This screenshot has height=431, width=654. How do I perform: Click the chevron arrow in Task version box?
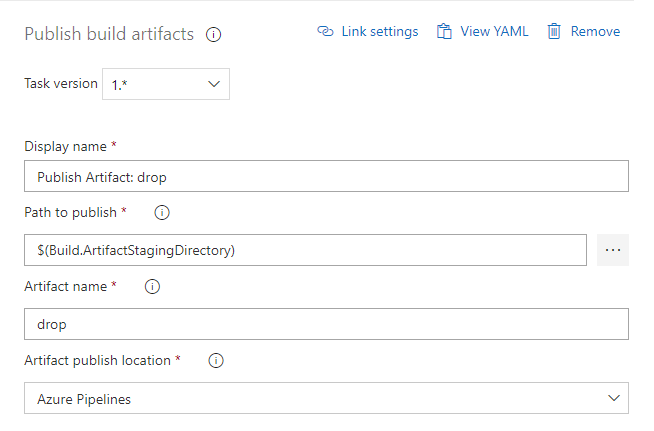pyautogui.click(x=214, y=84)
